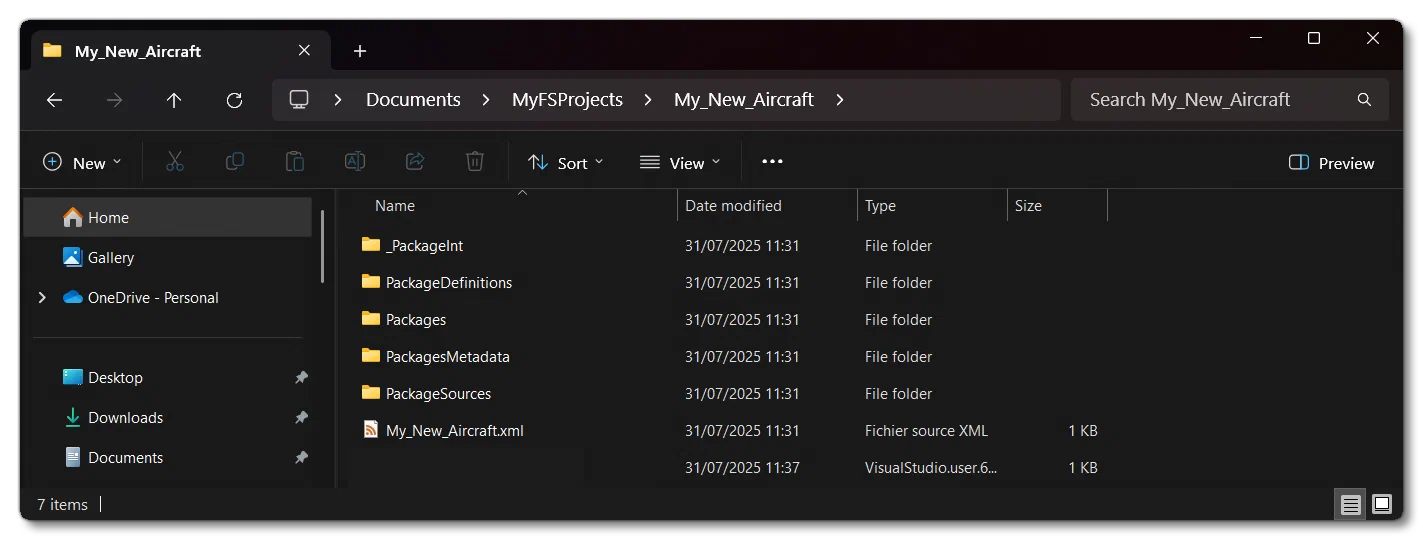Select the PackageDefinitions folder name
Image resolution: width=1423 pixels, height=540 pixels.
(449, 282)
